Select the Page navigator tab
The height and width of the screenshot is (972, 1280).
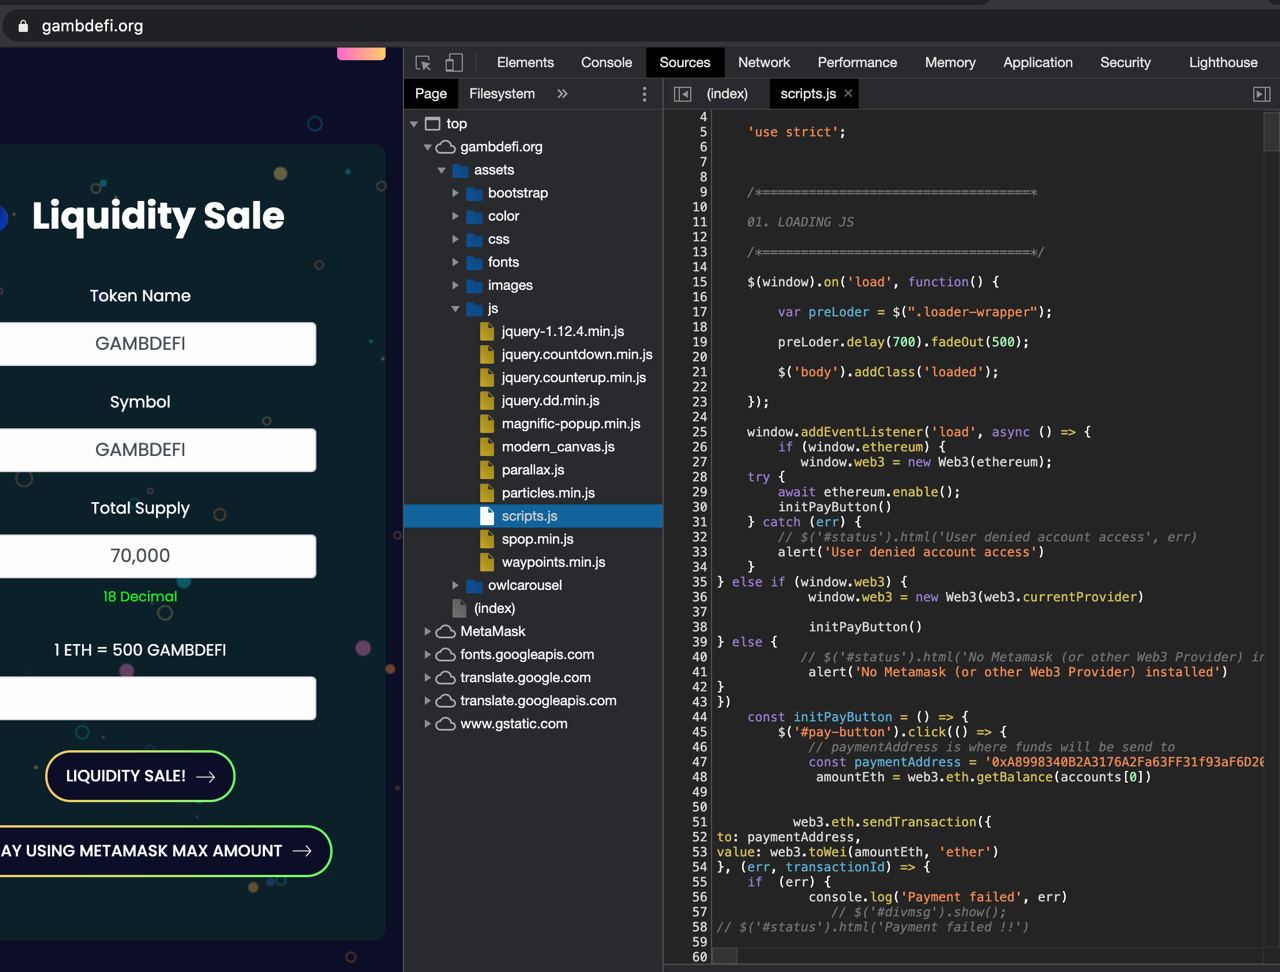coord(431,94)
